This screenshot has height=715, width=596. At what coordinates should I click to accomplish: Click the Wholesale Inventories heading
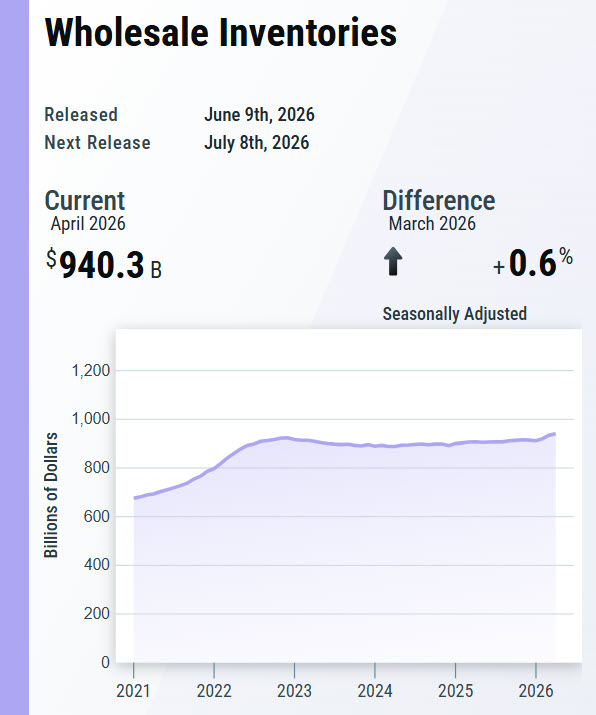pyautogui.click(x=221, y=32)
